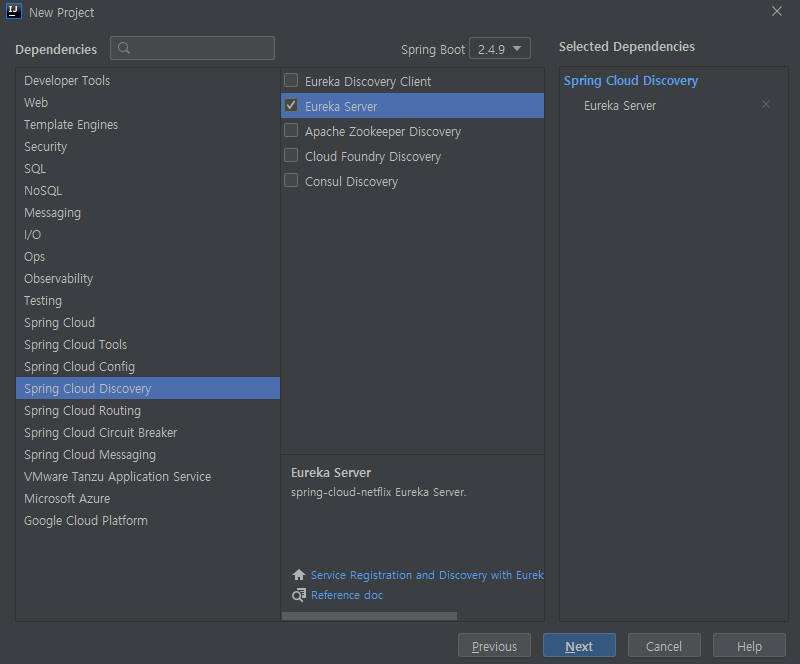This screenshot has width=800, height=664.
Task: Open the Spring Boot version dropdown
Action: (499, 48)
